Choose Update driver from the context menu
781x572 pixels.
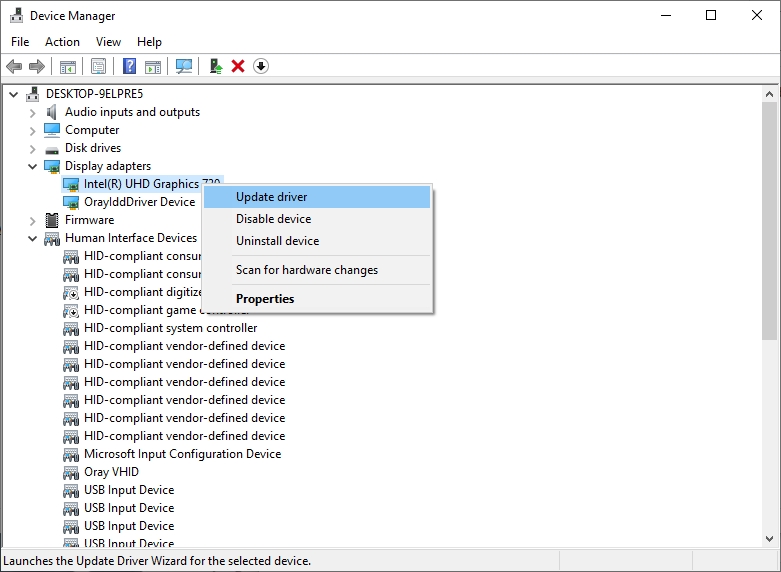[x=317, y=197]
